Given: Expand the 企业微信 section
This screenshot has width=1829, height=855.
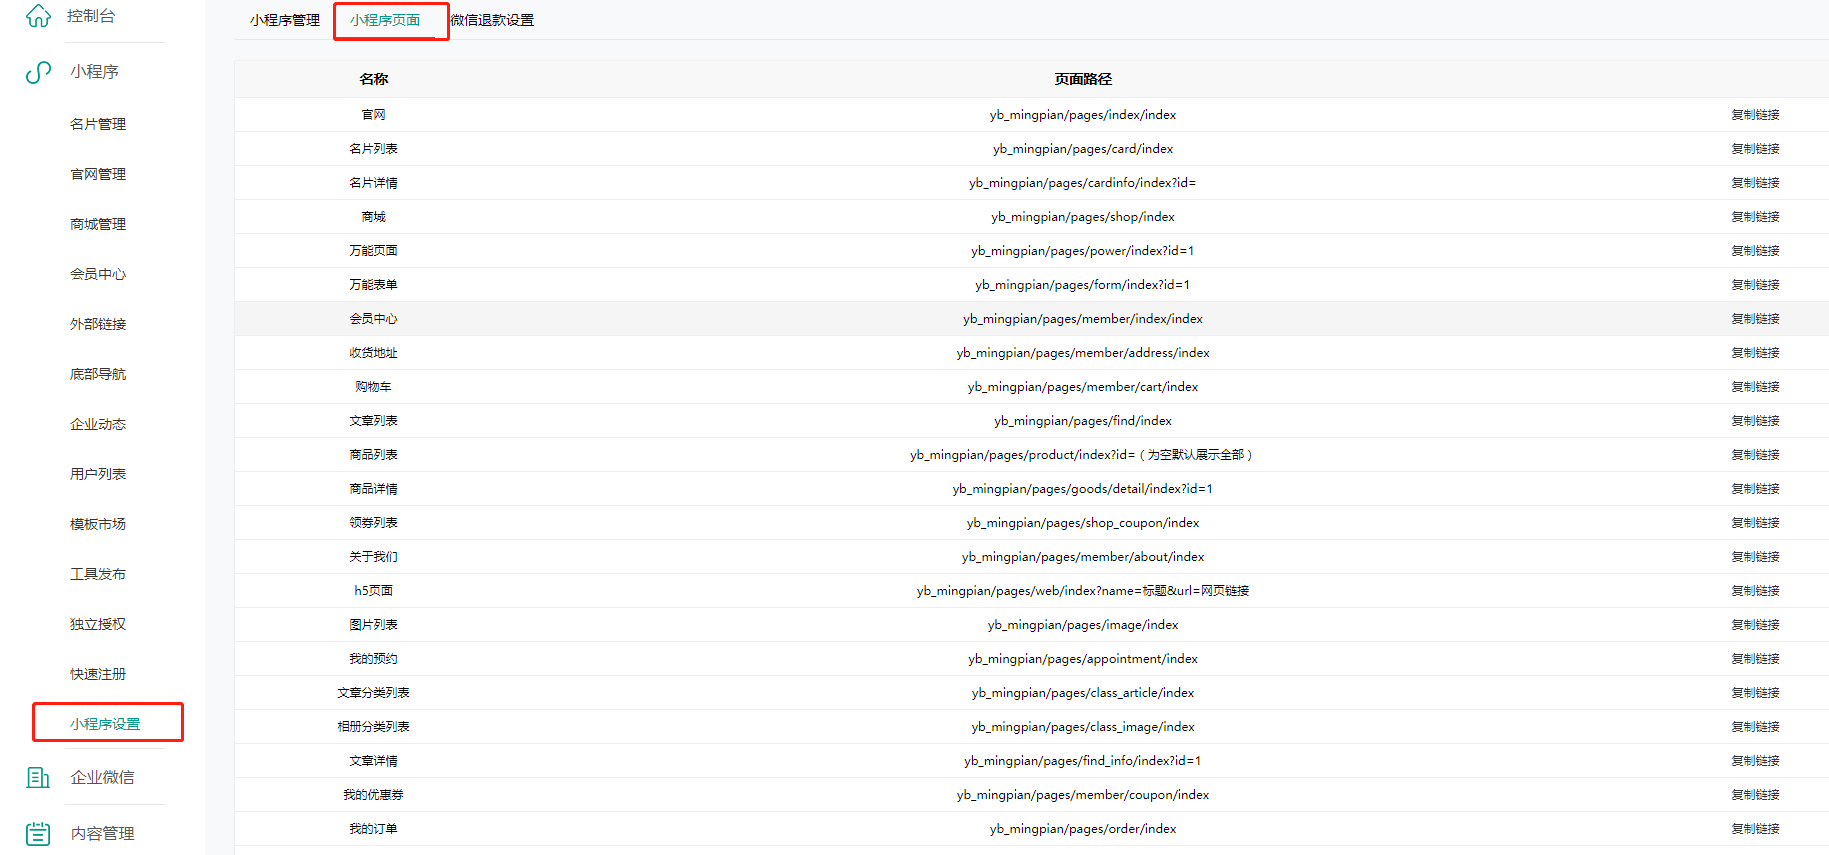Looking at the screenshot, I should pos(102,777).
